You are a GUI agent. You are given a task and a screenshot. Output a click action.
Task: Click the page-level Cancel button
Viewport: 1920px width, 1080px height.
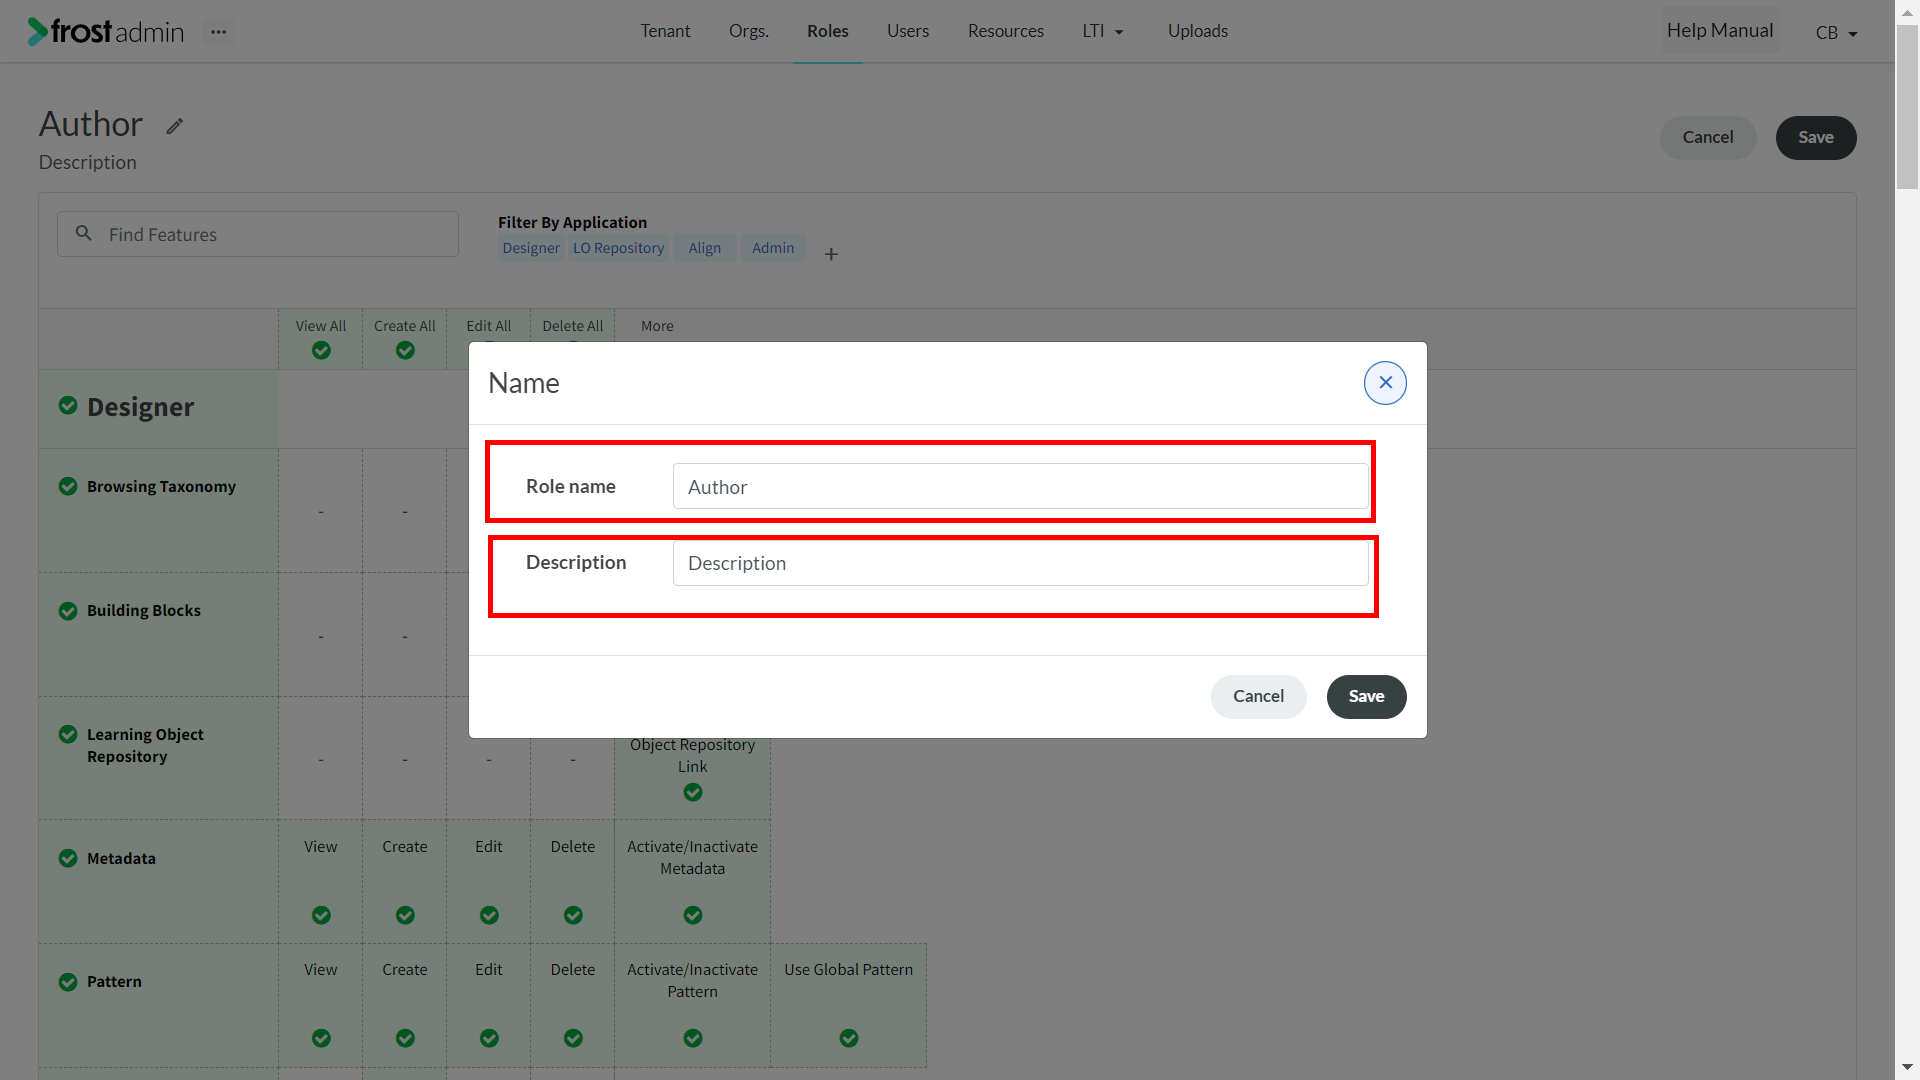click(x=1708, y=138)
